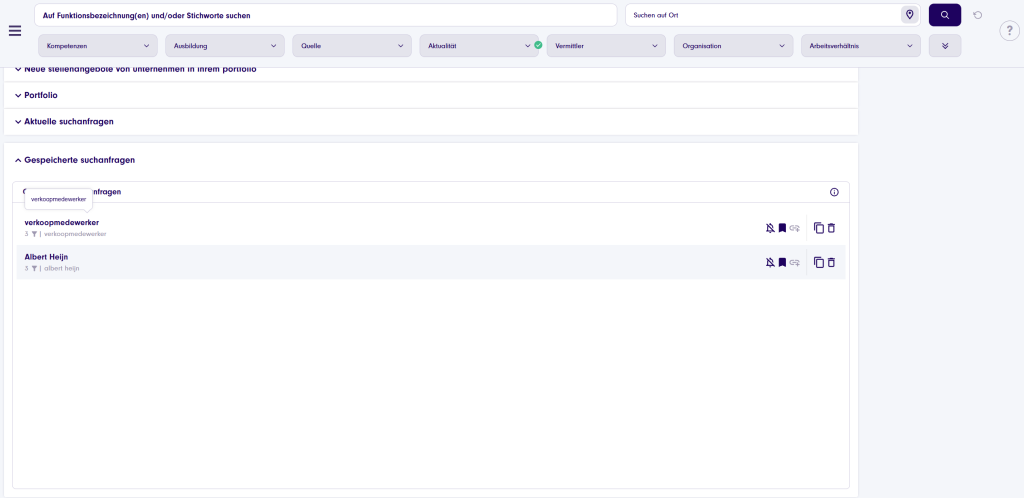Share link for Albert Heijn search
Screen dimensions: 1024x498
click(795, 262)
